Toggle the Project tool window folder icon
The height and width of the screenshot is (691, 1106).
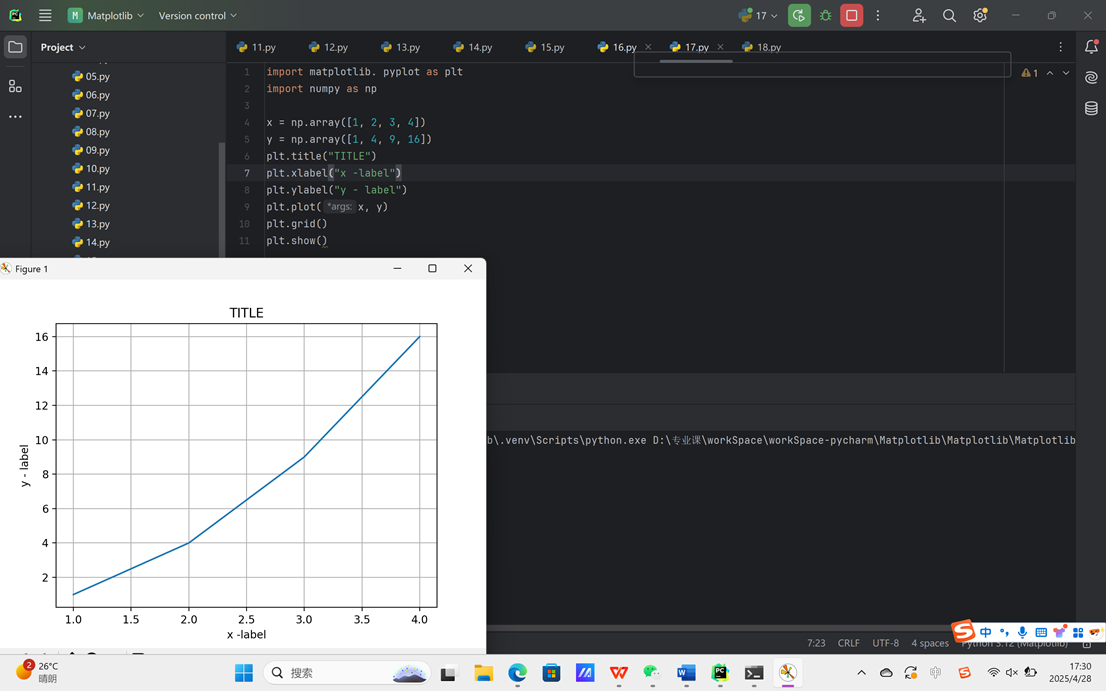(x=15, y=47)
